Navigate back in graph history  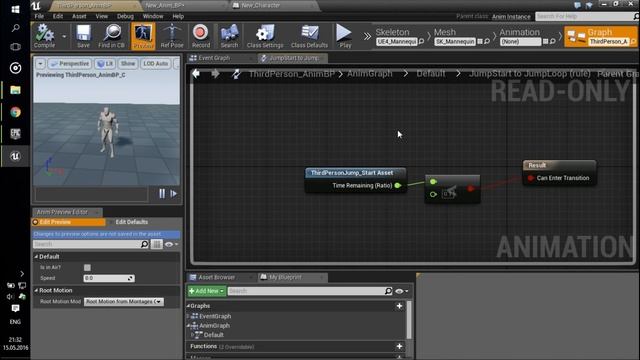[x=196, y=73]
